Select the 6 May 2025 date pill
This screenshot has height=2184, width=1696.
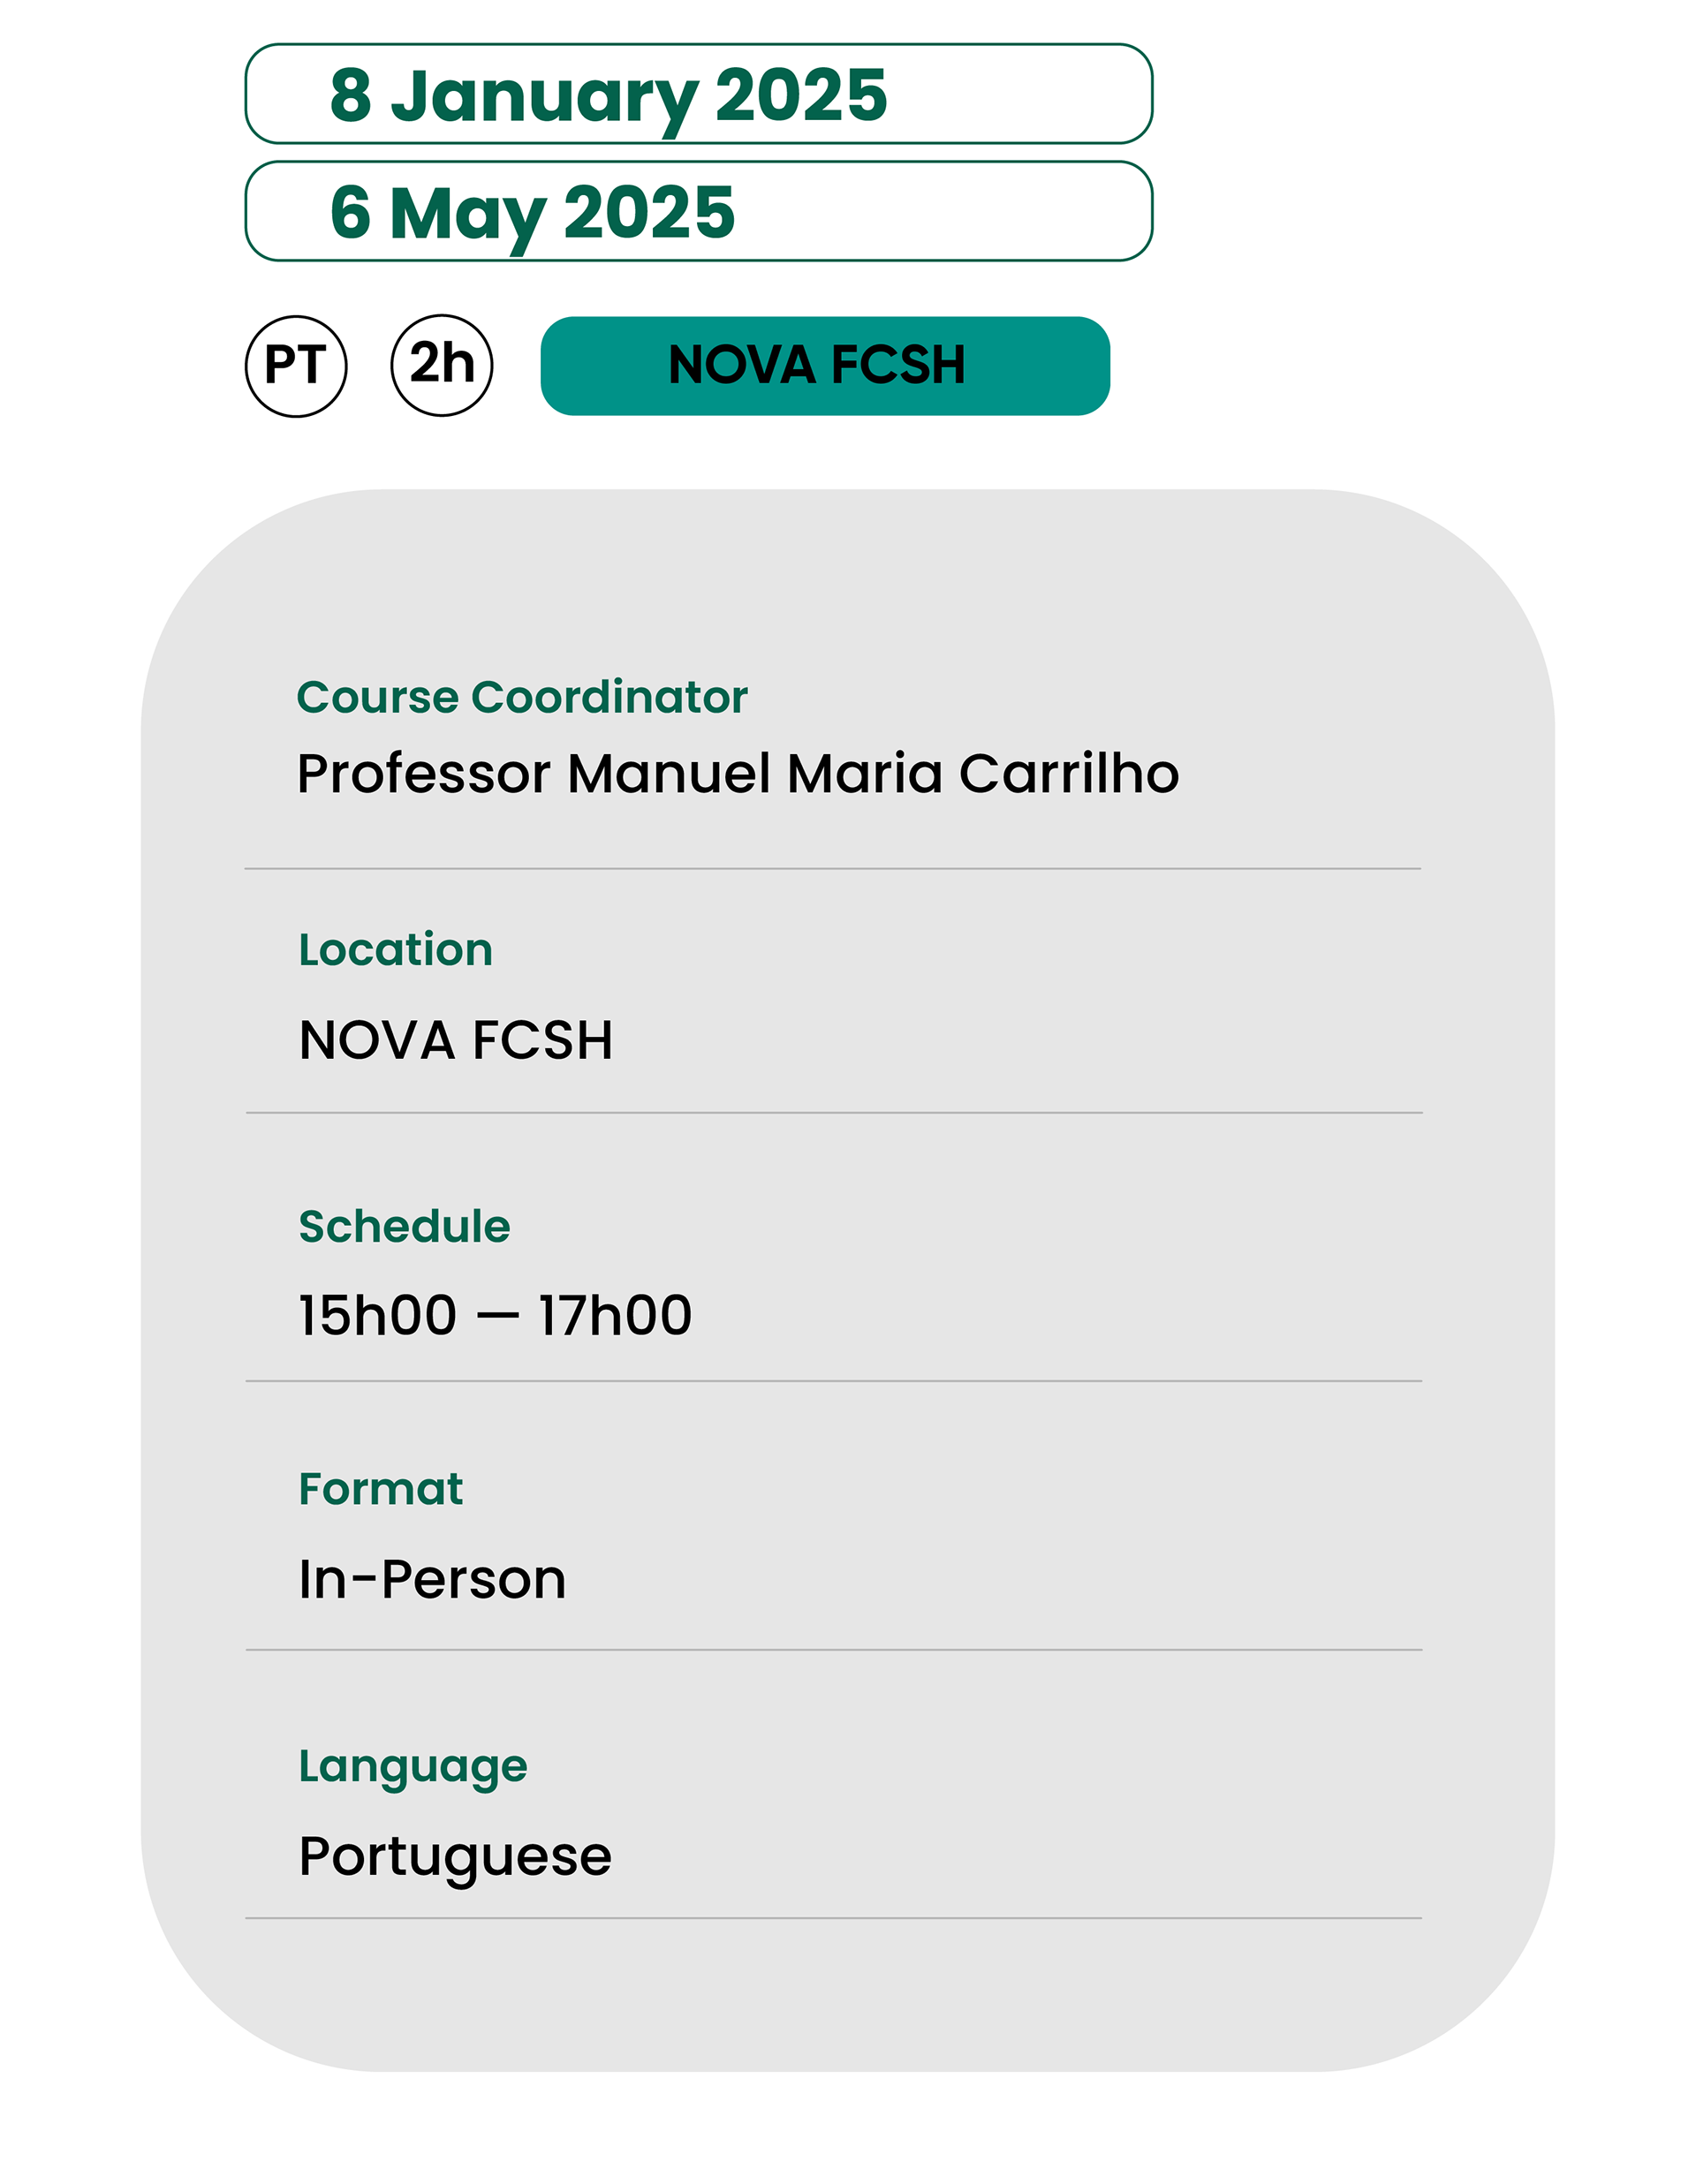click(698, 211)
